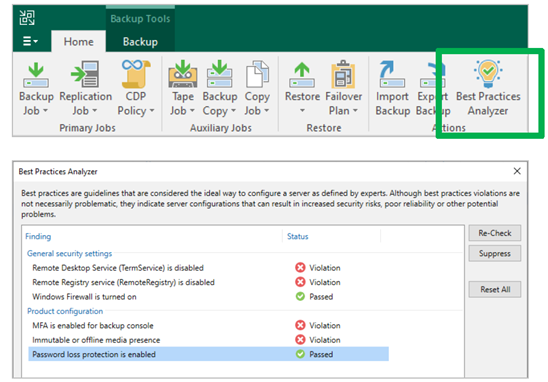This screenshot has width=548, height=382.
Task: Switch to the Backup ribbon tab
Action: 140,42
